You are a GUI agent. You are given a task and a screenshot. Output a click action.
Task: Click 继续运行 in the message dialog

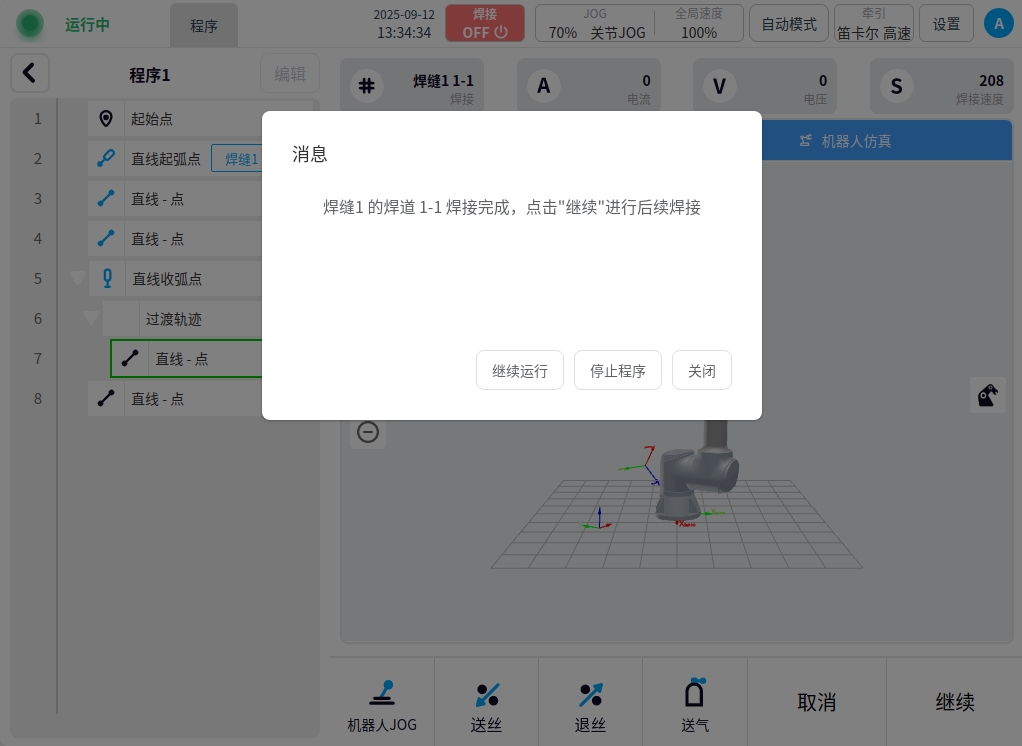pyautogui.click(x=519, y=370)
